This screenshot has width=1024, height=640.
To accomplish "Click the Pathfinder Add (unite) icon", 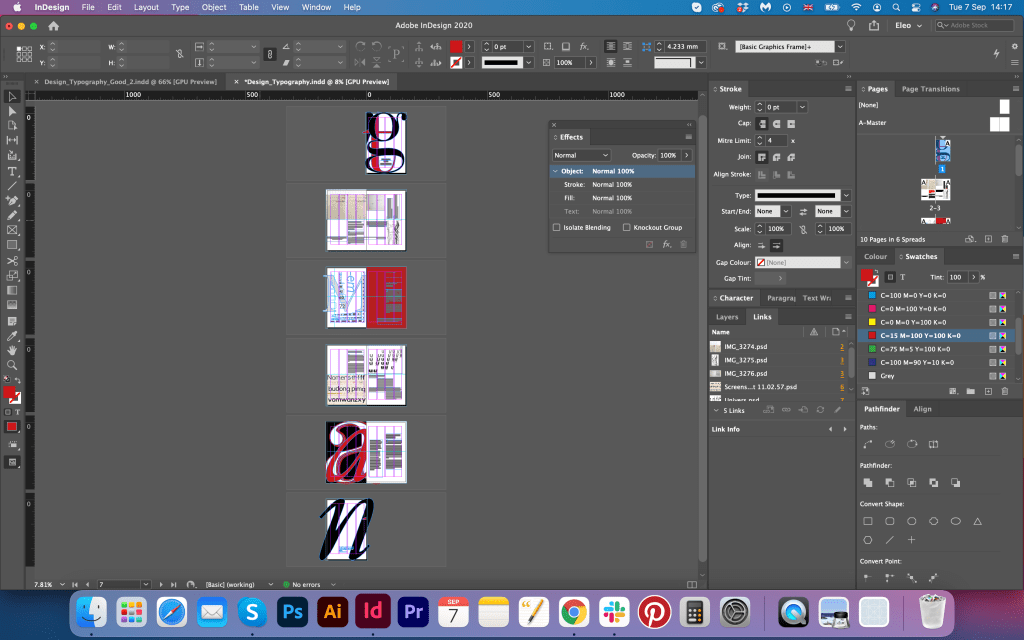I will click(x=867, y=482).
